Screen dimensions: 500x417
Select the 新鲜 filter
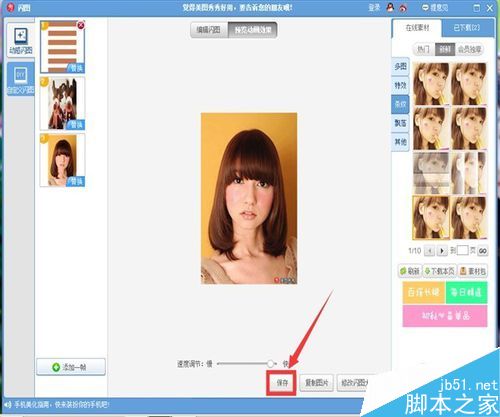(445, 50)
